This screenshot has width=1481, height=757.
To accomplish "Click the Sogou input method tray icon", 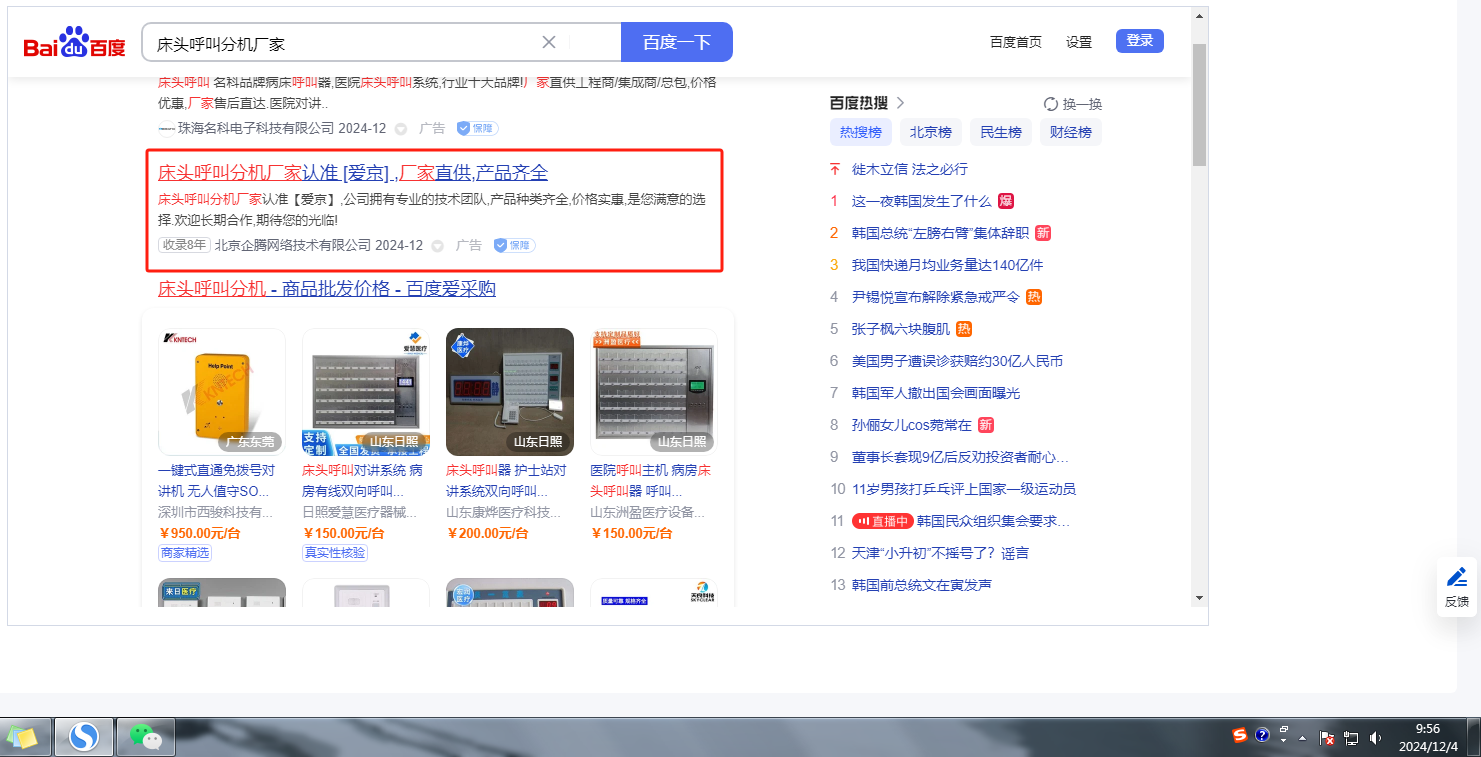I will [x=1240, y=736].
